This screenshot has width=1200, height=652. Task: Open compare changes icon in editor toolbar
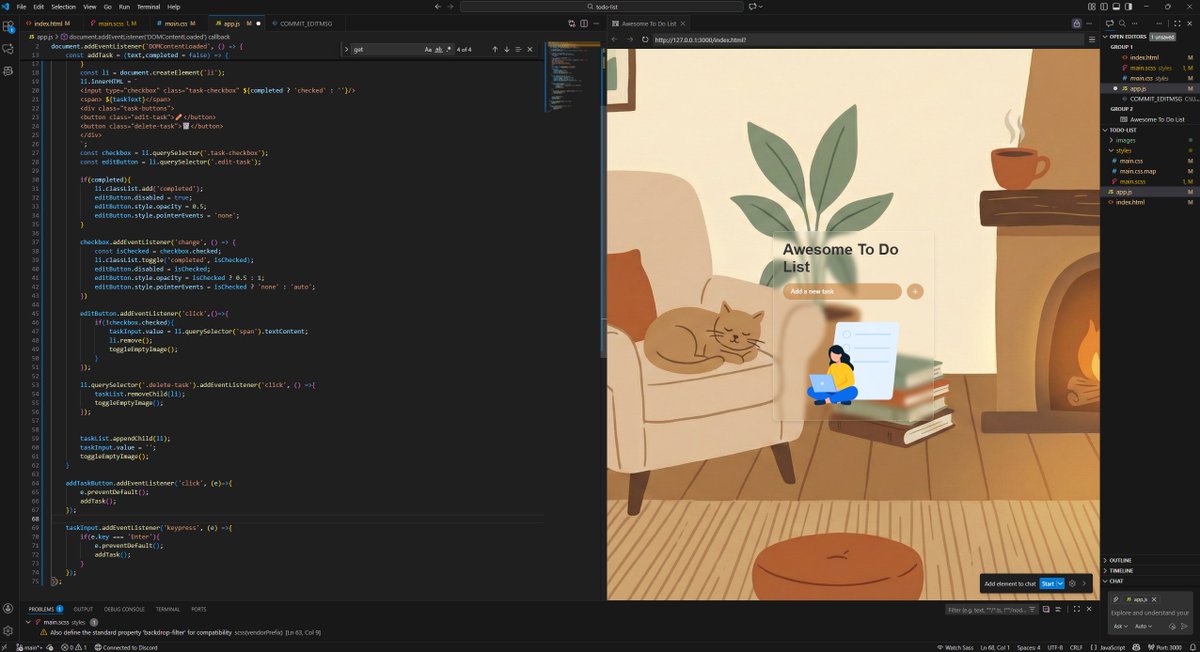(x=572, y=23)
